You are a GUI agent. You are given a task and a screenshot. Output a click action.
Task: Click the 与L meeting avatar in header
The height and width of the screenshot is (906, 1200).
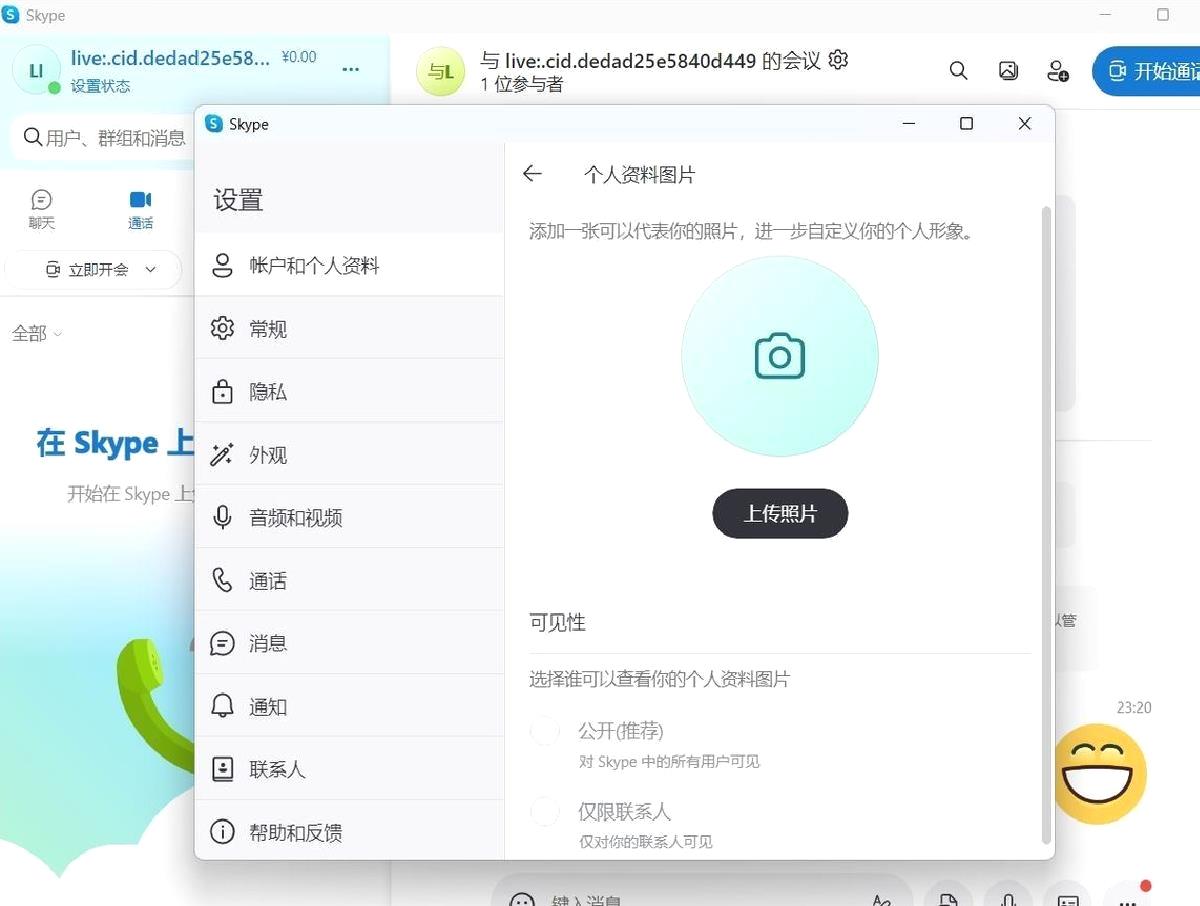point(441,72)
